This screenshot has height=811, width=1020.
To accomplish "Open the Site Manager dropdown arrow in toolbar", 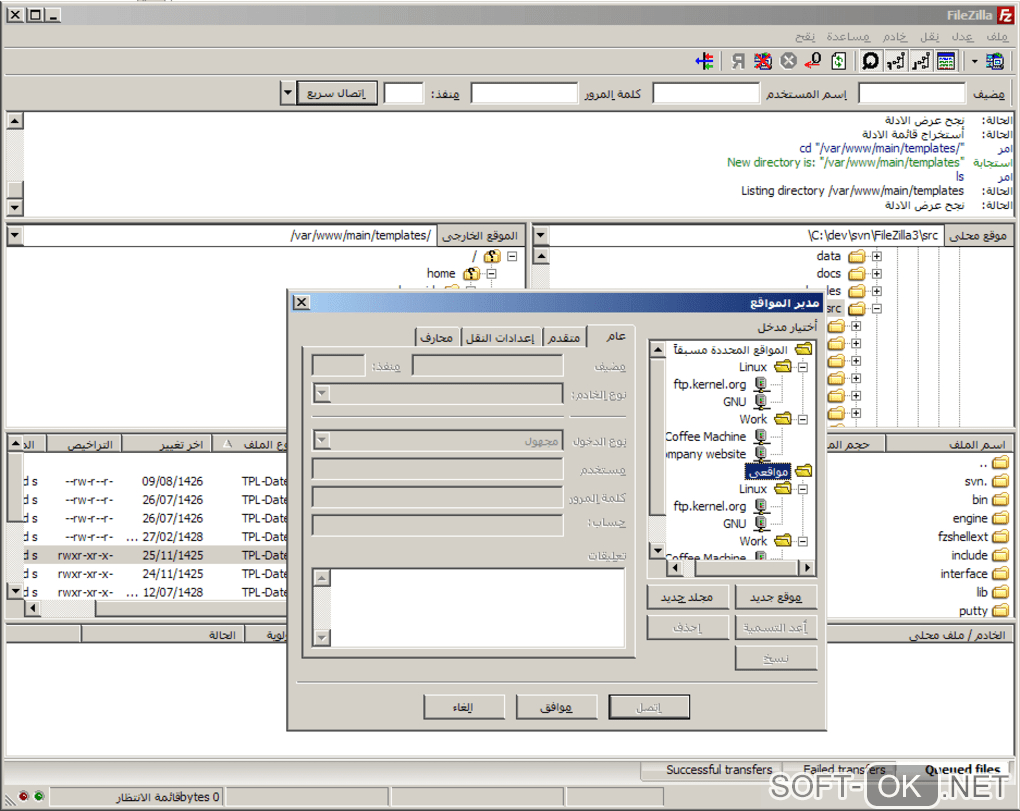I will click(974, 62).
